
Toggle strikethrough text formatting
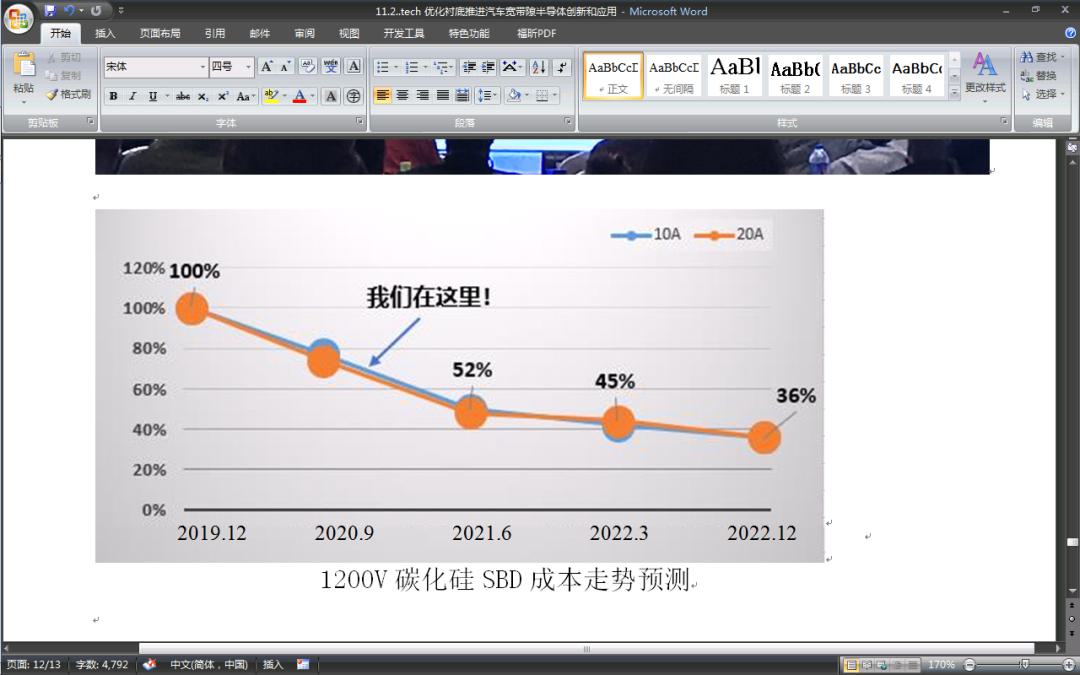[x=182, y=96]
